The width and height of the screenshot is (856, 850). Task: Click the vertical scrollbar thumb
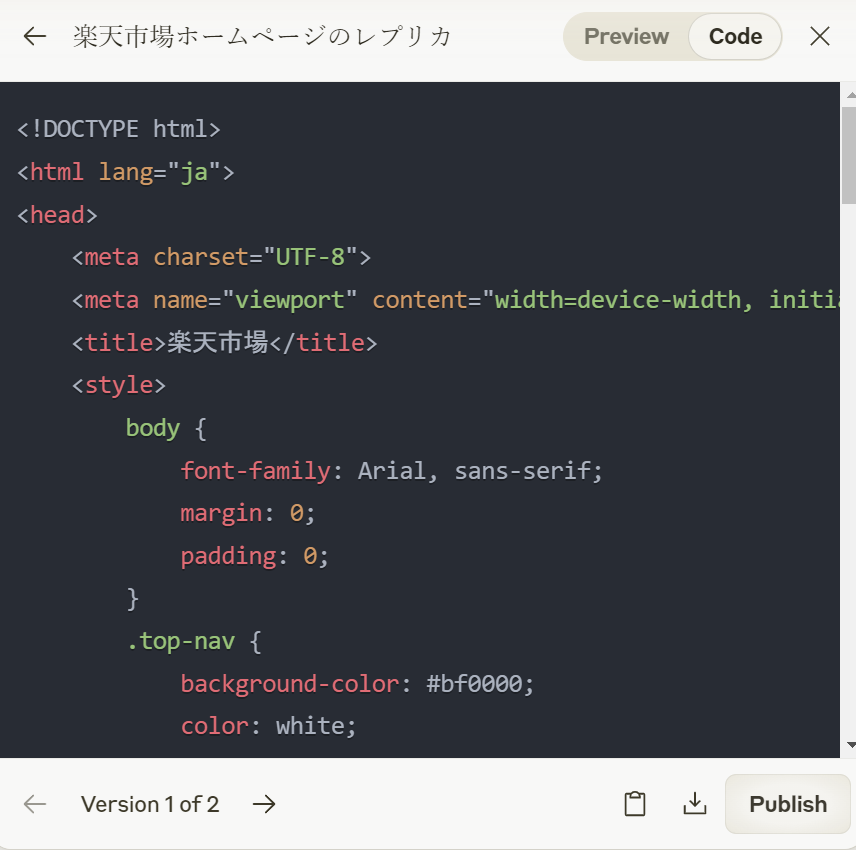(x=848, y=156)
